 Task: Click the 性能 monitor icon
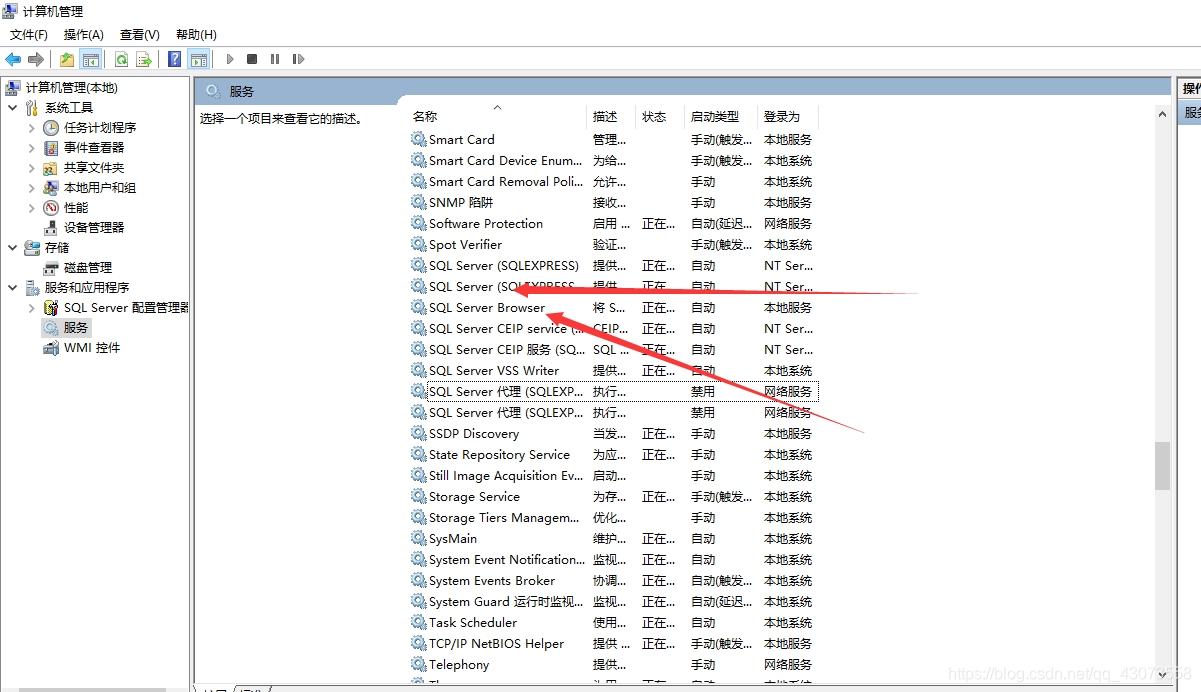(x=51, y=208)
